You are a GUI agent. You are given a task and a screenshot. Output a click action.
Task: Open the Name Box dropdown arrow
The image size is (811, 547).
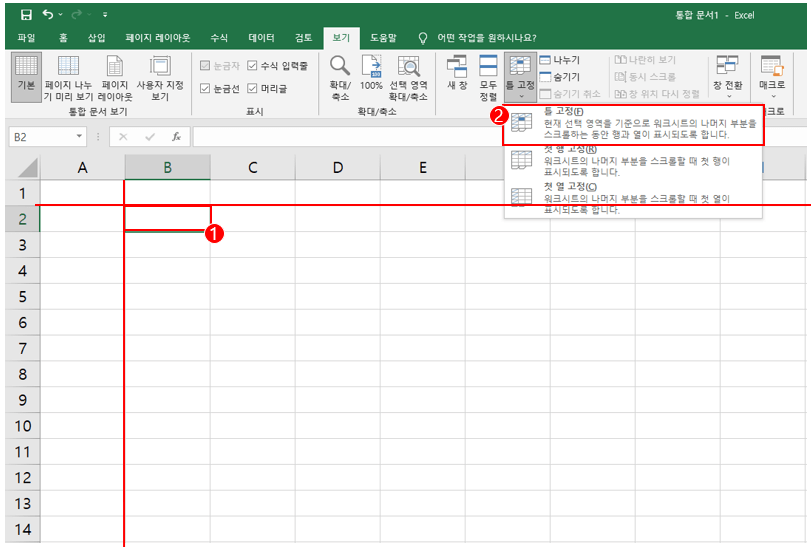[x=79, y=136]
